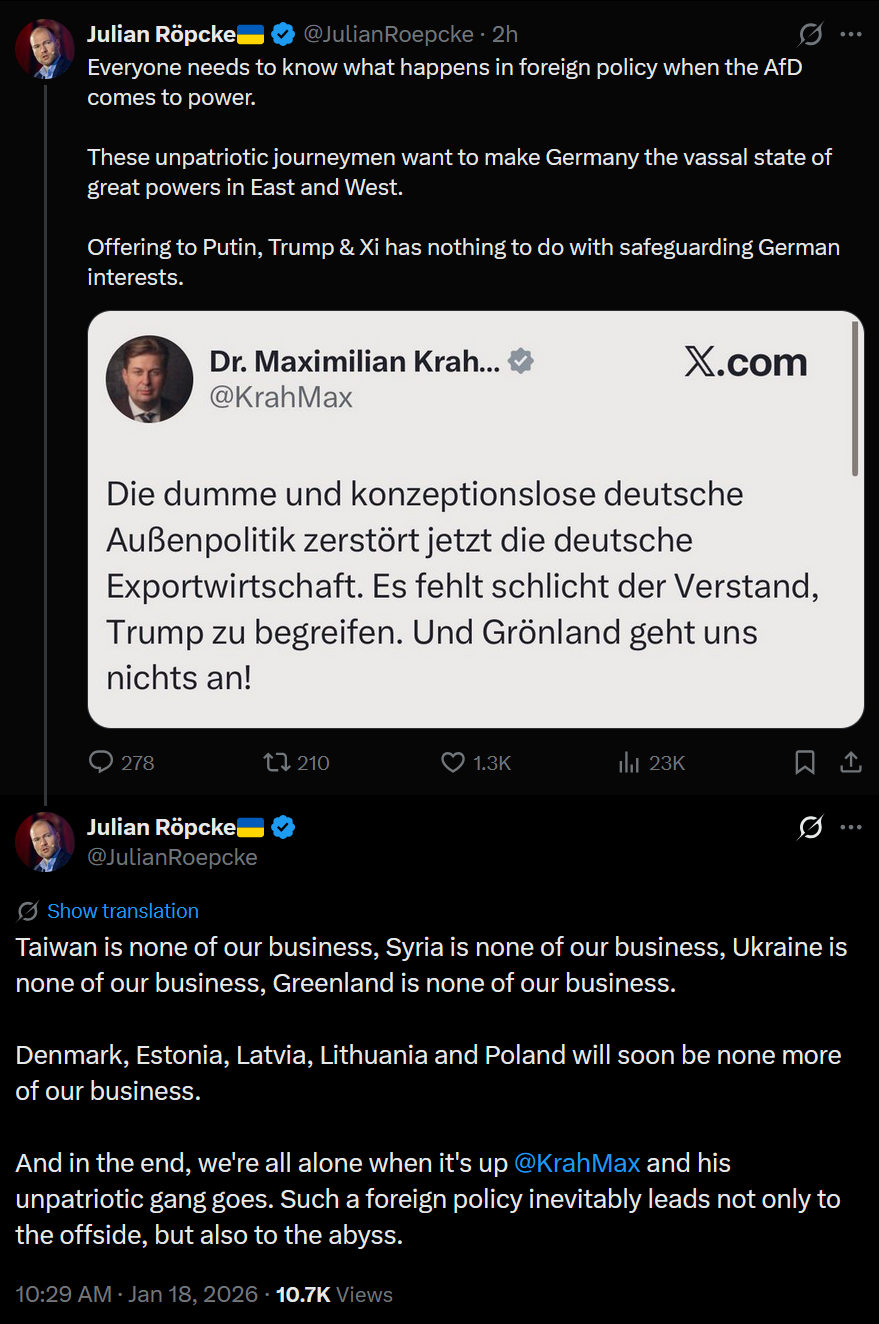Click the Grok icon on the top tweet
The height and width of the screenshot is (1324, 879).
click(811, 34)
